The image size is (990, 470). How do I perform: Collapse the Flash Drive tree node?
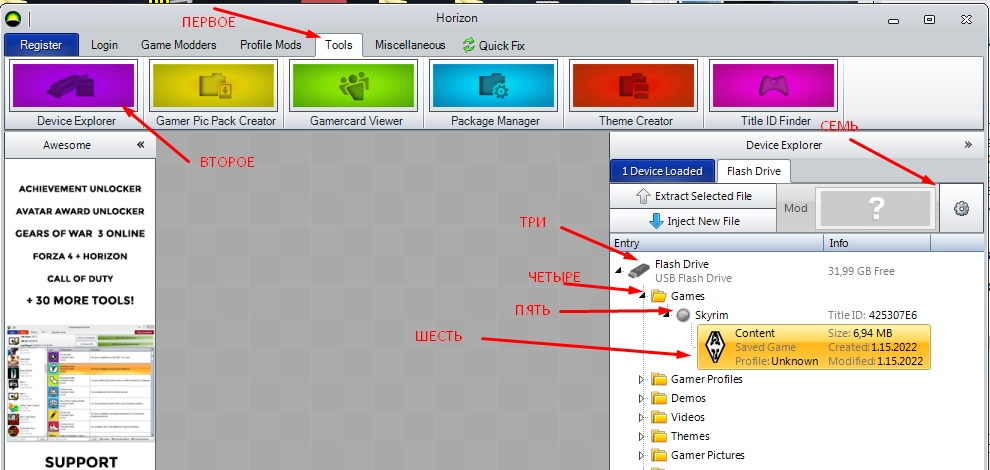(x=619, y=271)
